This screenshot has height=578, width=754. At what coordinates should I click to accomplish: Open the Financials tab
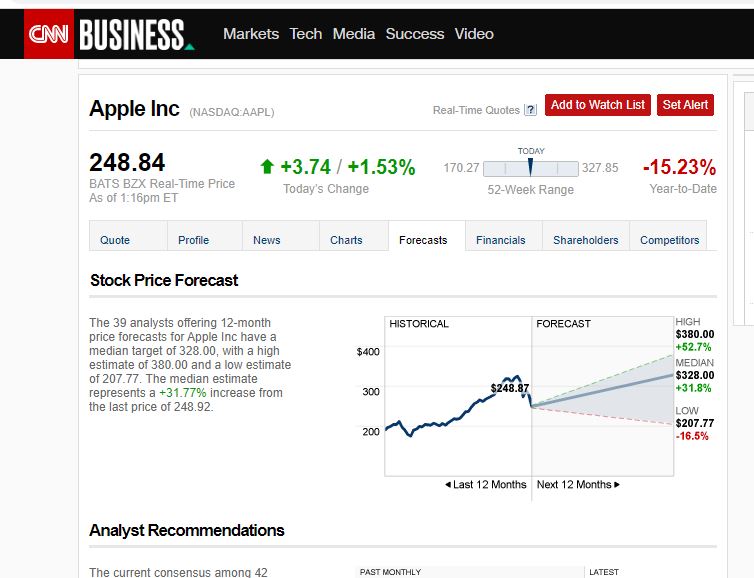(x=501, y=240)
